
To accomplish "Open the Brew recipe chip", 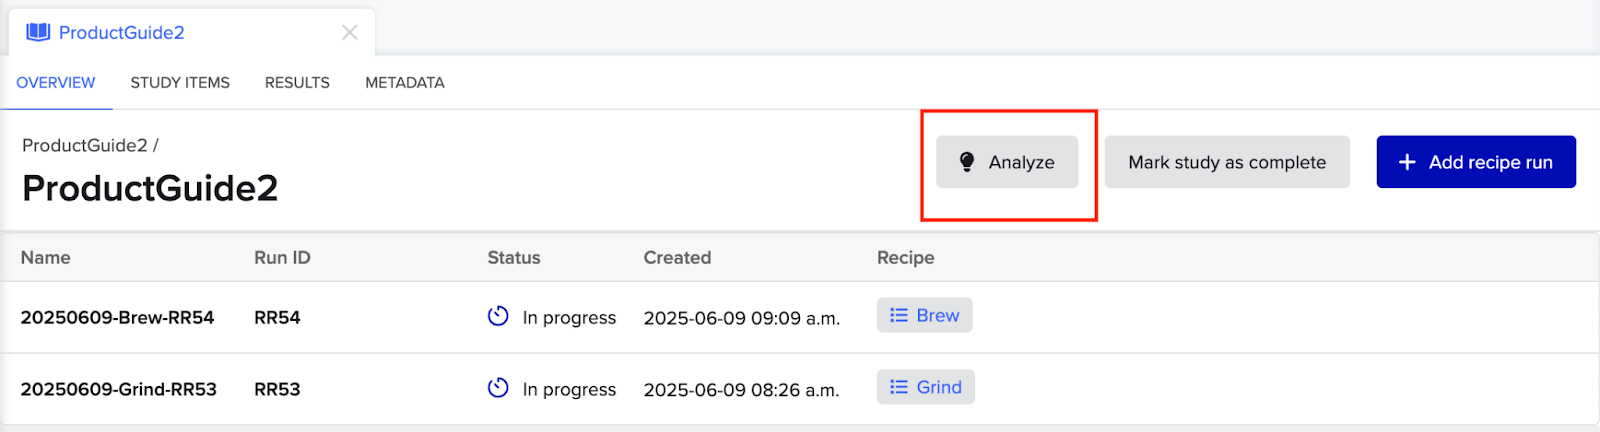I will (925, 315).
